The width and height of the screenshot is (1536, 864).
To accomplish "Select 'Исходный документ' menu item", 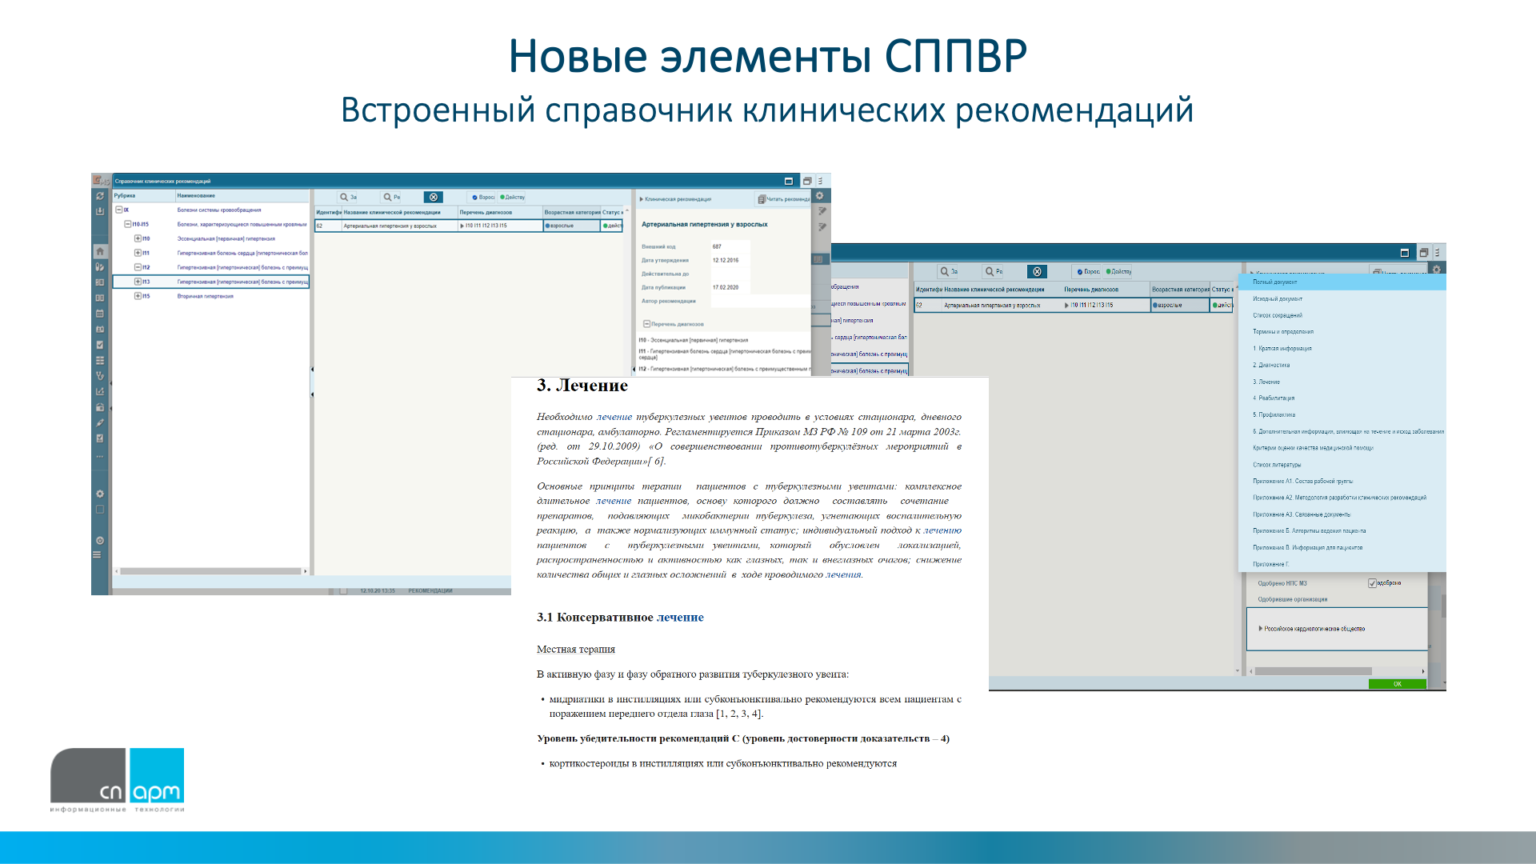I will click(x=1342, y=298).
